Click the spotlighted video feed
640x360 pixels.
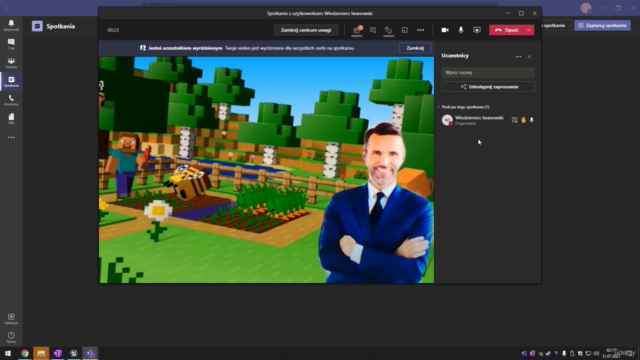point(266,169)
